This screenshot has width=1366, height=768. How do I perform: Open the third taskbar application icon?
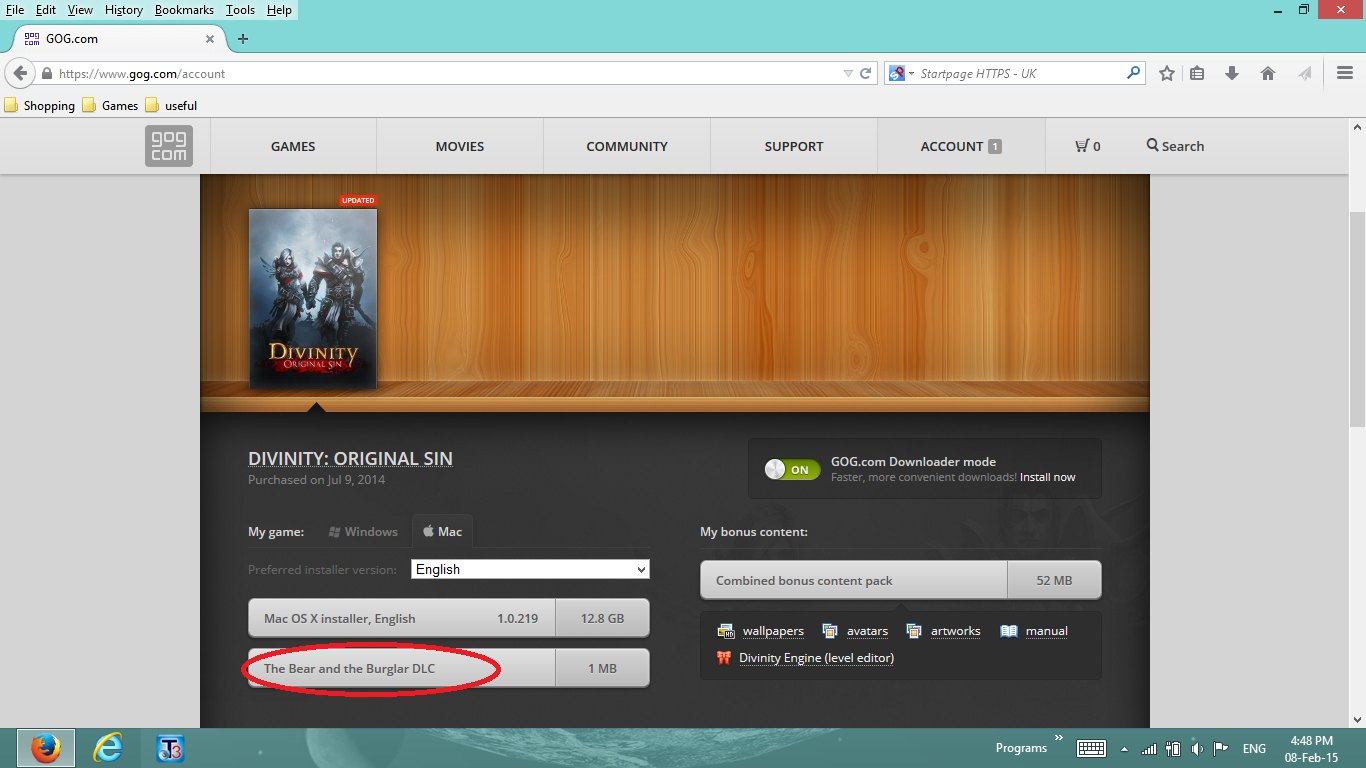(x=170, y=748)
